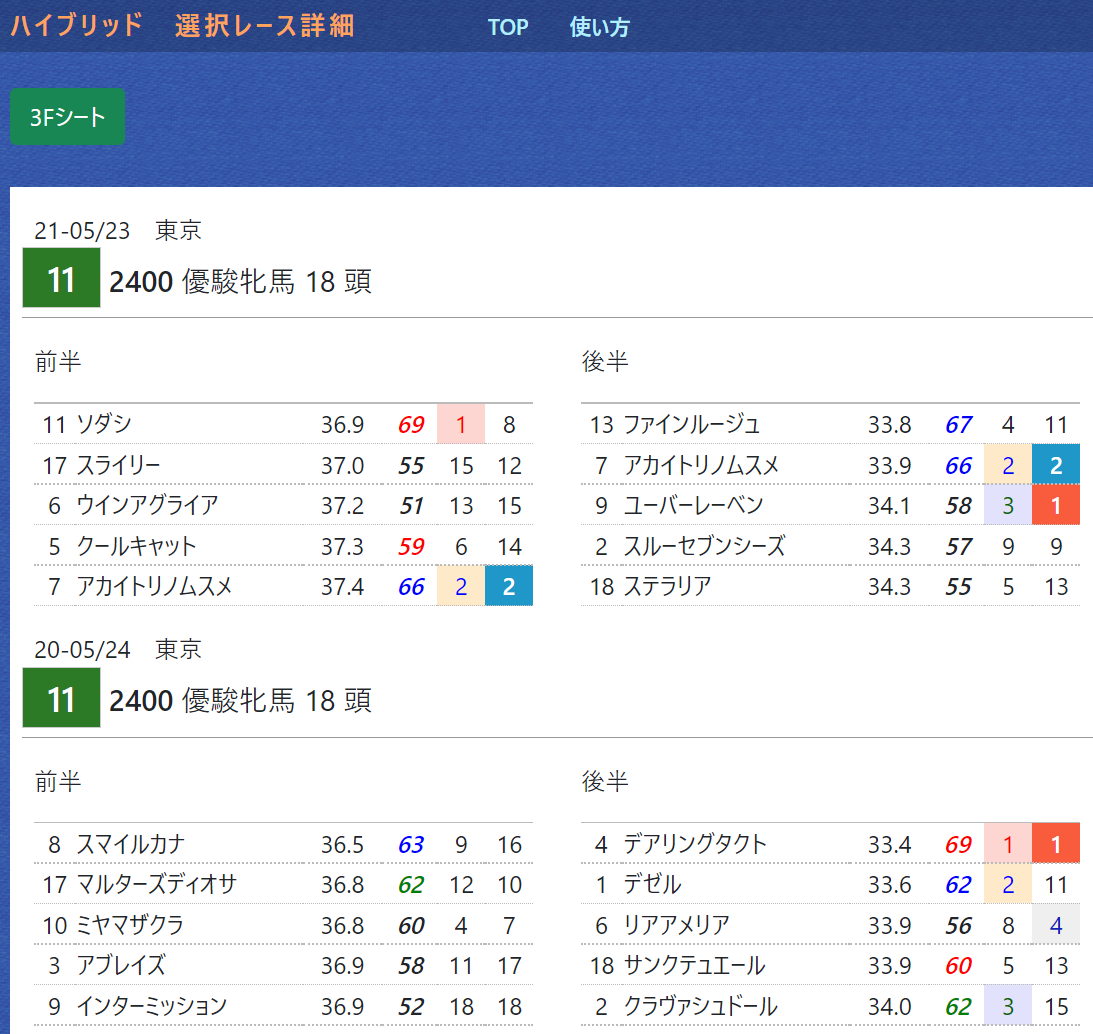The width and height of the screenshot is (1093, 1034).
Task: Click blue finish 2 cell in 前半 アカイトリノムスメ row
Action: tap(509, 586)
